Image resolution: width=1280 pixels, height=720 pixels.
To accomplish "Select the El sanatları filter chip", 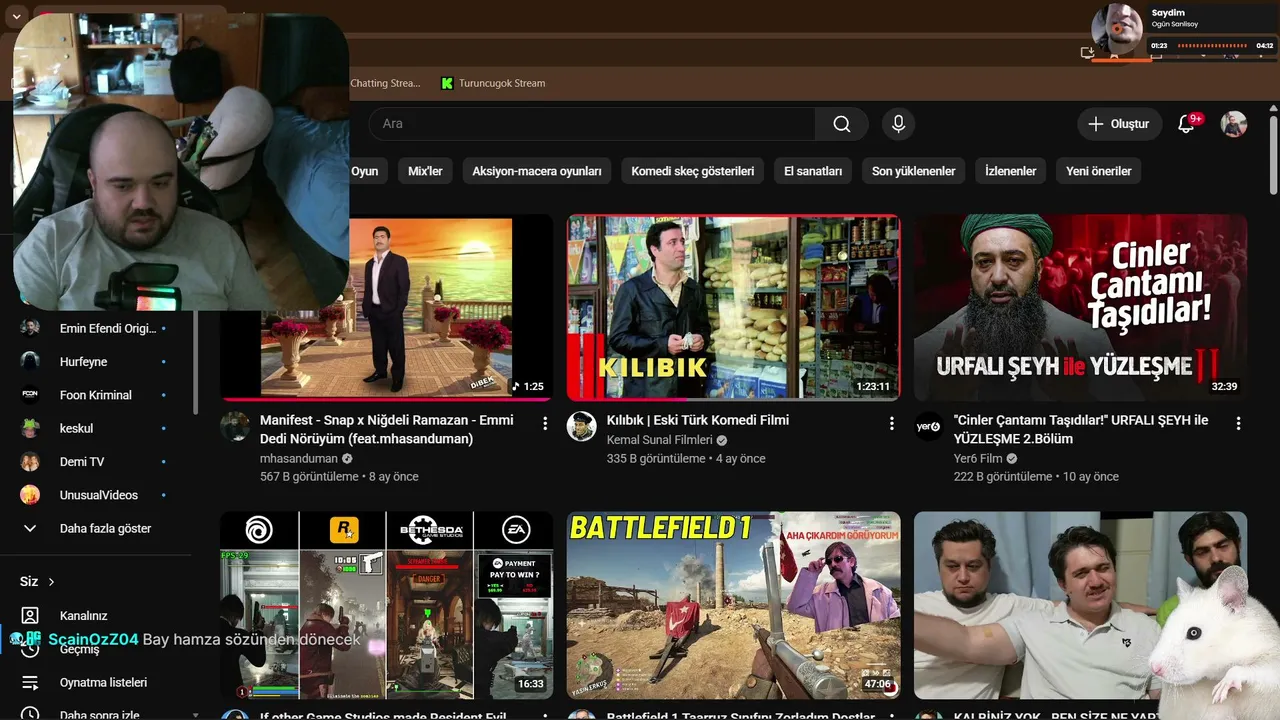I will (x=813, y=171).
